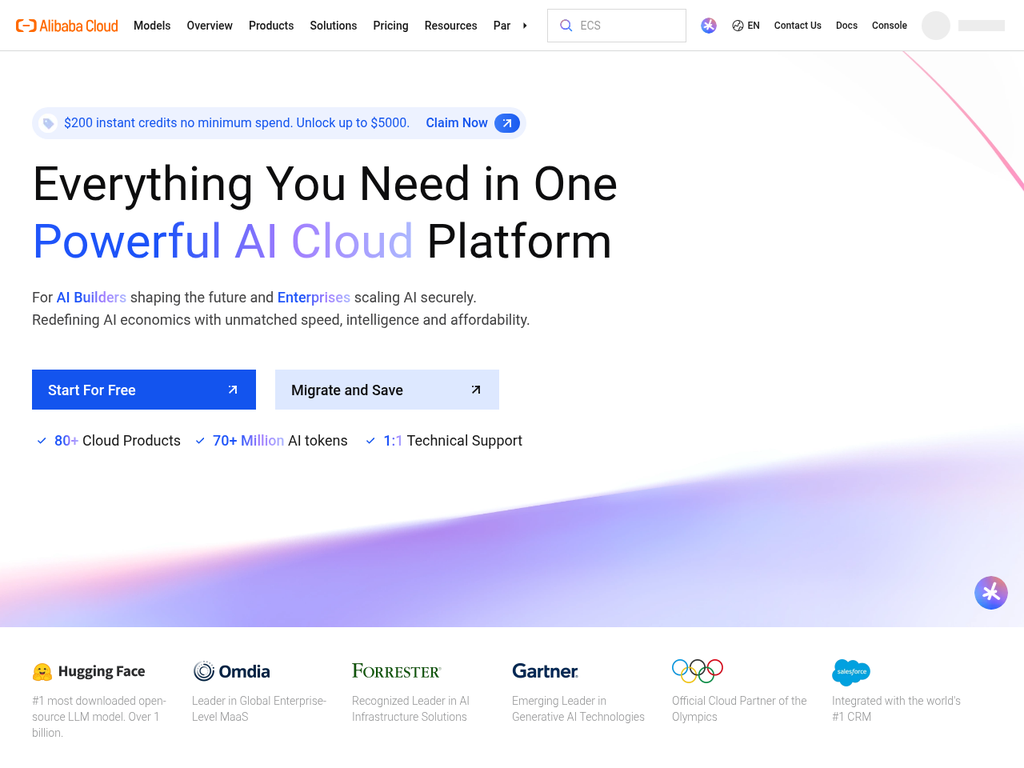Open the Products menu
1024x768 pixels.
271,25
